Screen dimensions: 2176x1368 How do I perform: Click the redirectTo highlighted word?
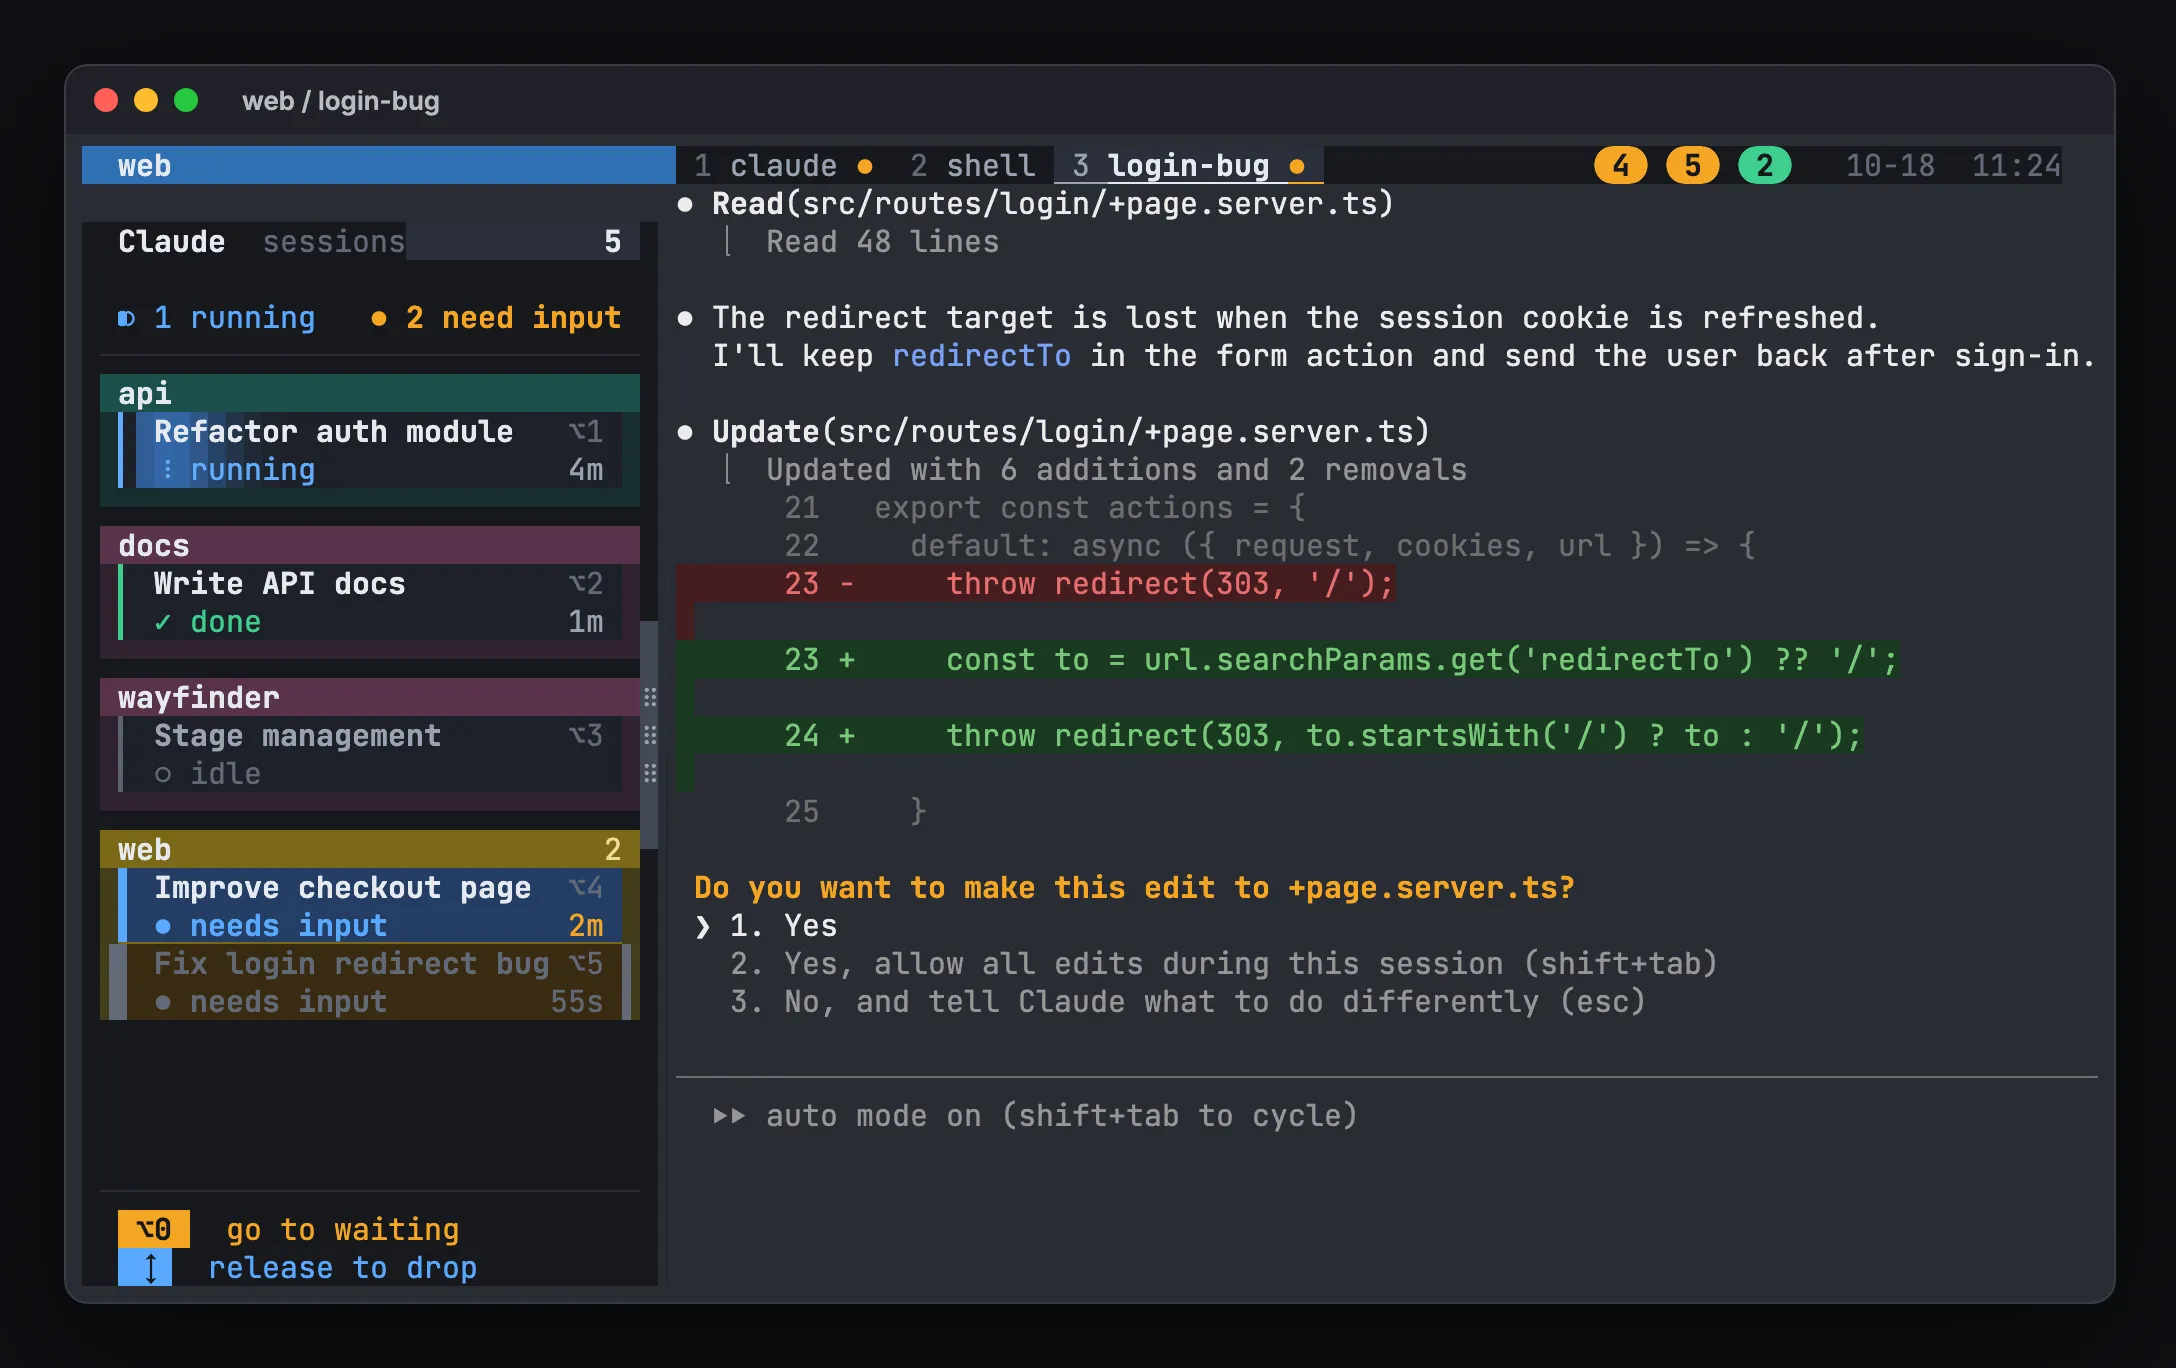pyautogui.click(x=981, y=356)
